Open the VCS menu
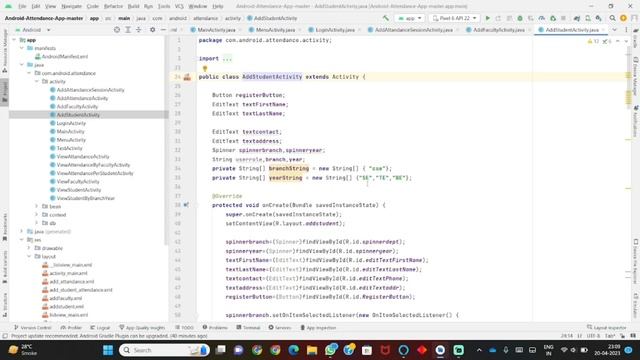The image size is (640, 360). pos(179,6)
